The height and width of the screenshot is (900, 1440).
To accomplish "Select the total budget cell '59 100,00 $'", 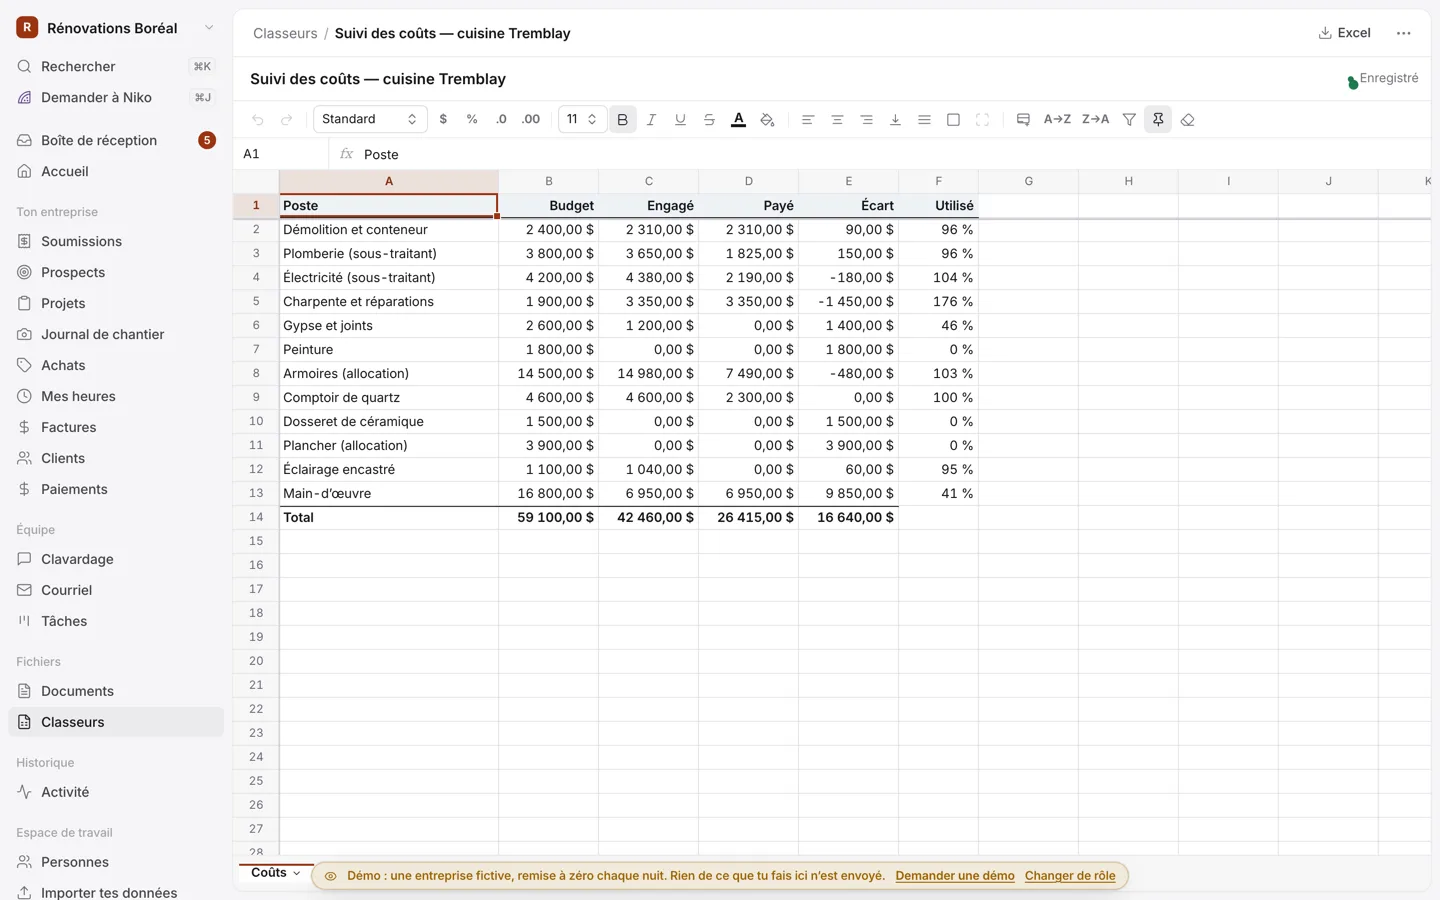I will pos(549,518).
